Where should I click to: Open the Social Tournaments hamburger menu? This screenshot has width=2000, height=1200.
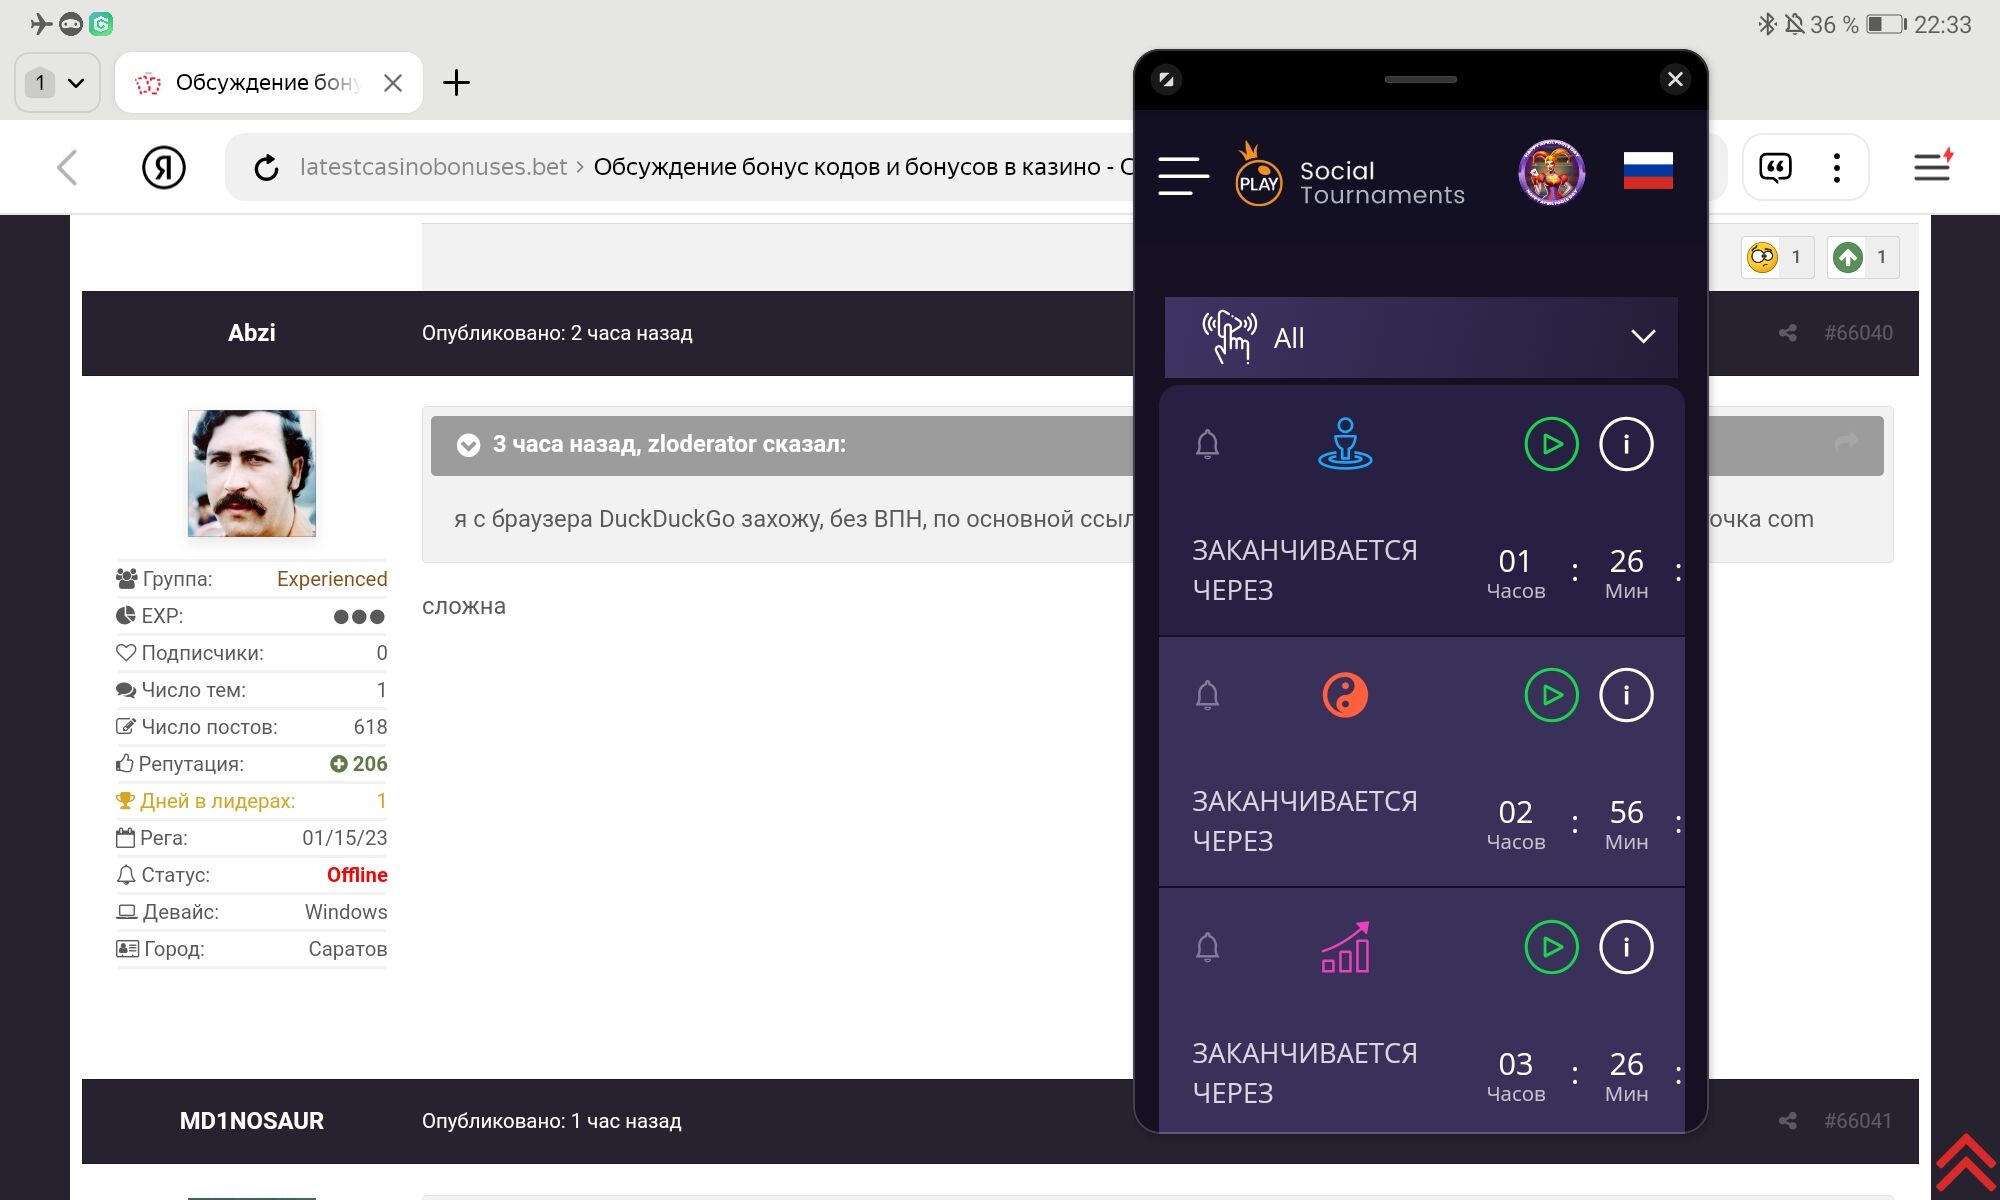1183,175
